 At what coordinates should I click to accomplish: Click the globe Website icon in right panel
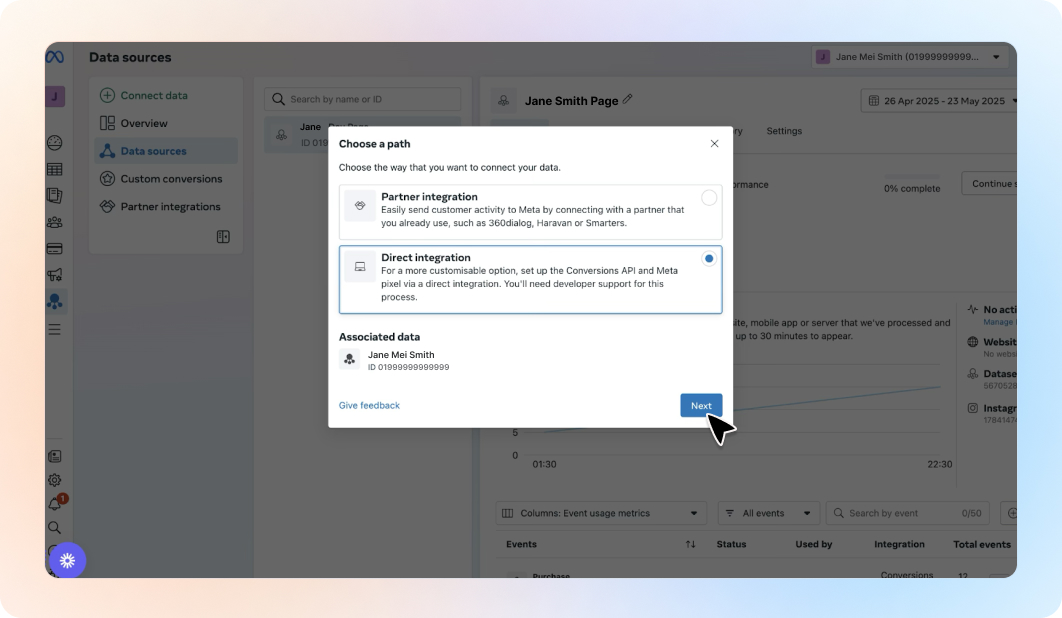pyautogui.click(x=973, y=342)
